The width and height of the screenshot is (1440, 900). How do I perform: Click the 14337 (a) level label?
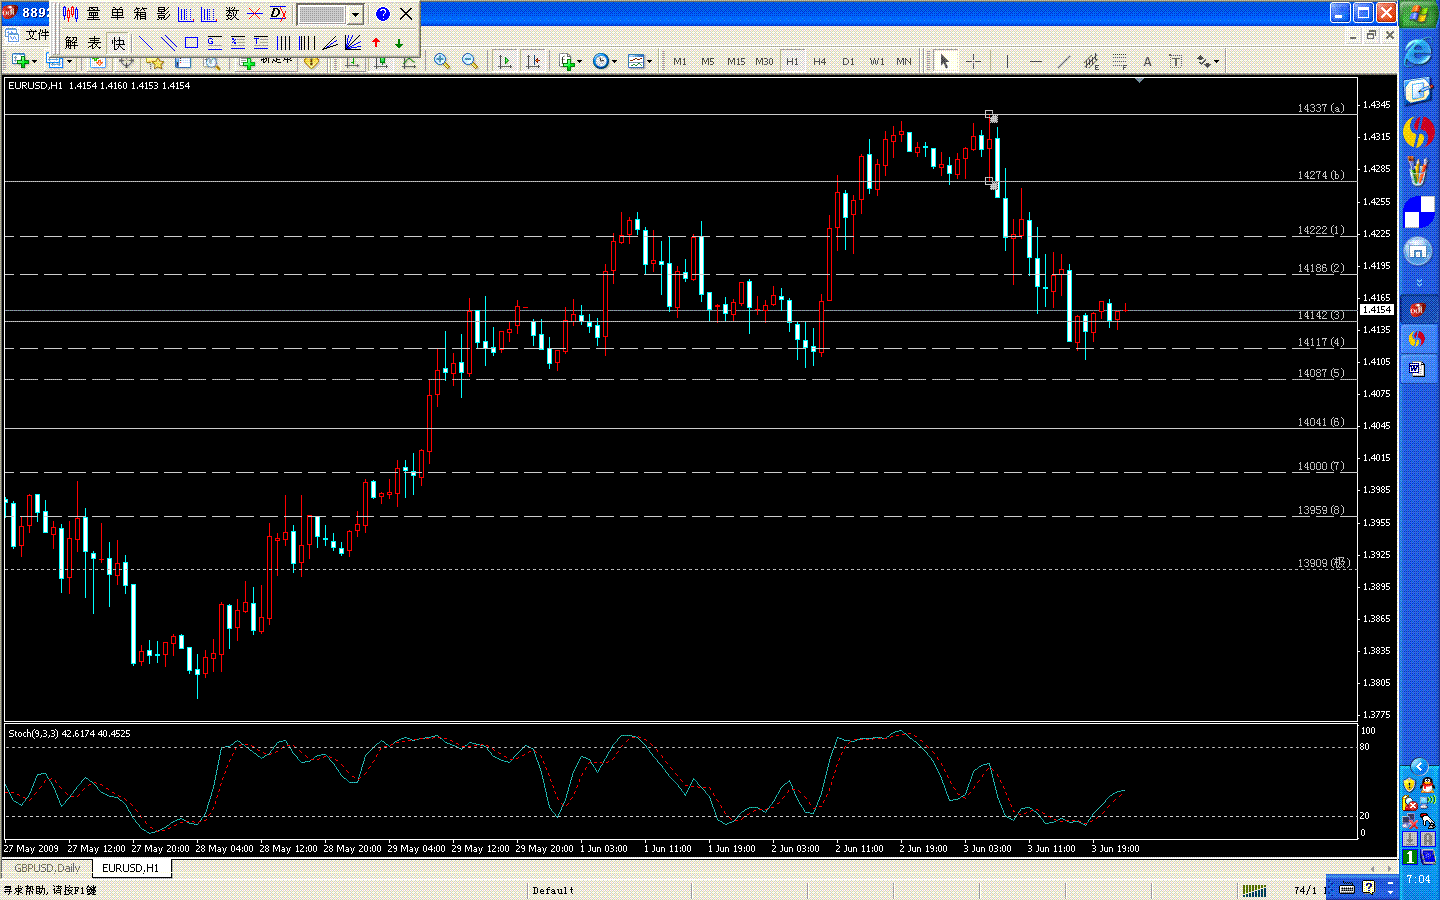click(1321, 108)
